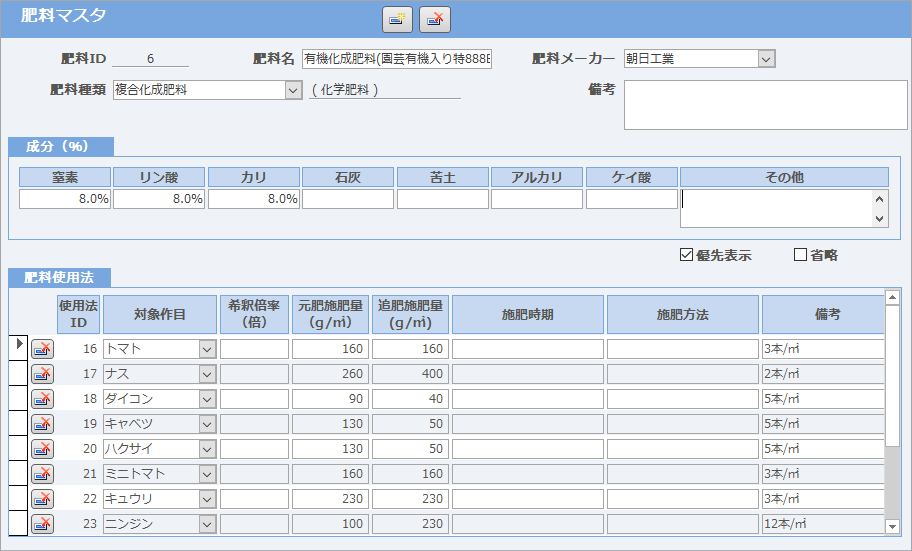This screenshot has height=551, width=912.
Task: Click the 肥料使用法 section tab
Action: 59,277
